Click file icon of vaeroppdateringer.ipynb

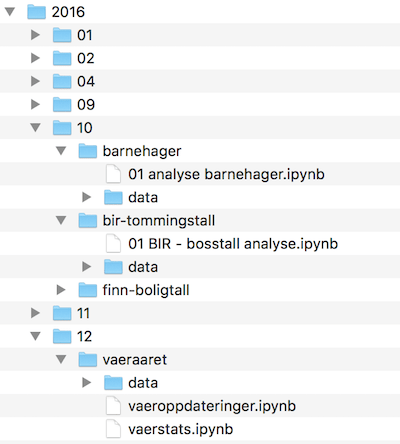(113, 406)
